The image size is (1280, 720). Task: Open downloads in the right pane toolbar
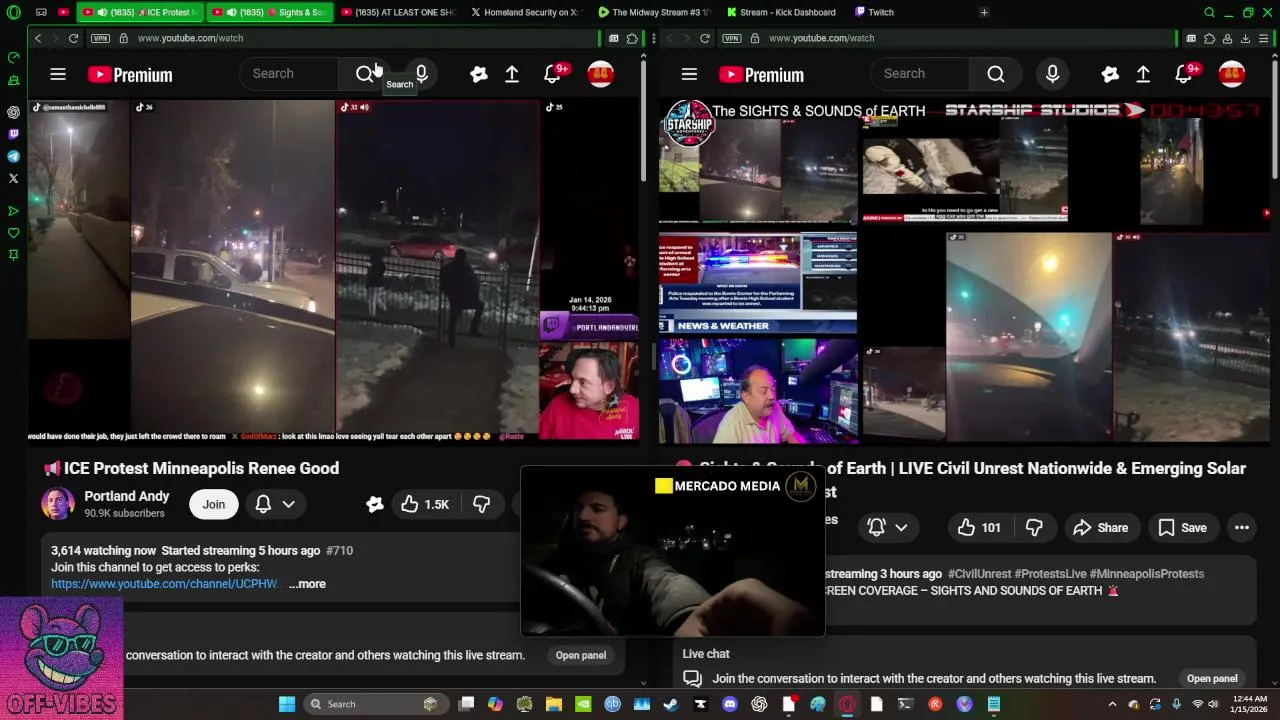tap(1245, 38)
